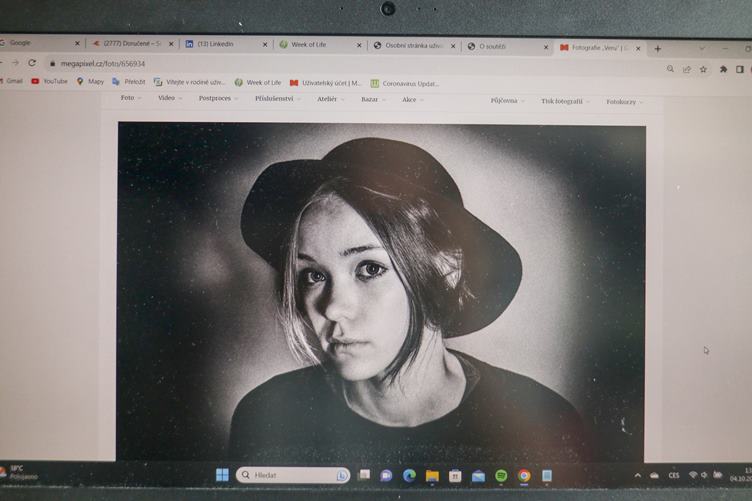Expand the Půjčovna menu
This screenshot has width=752, height=501.
click(x=507, y=101)
